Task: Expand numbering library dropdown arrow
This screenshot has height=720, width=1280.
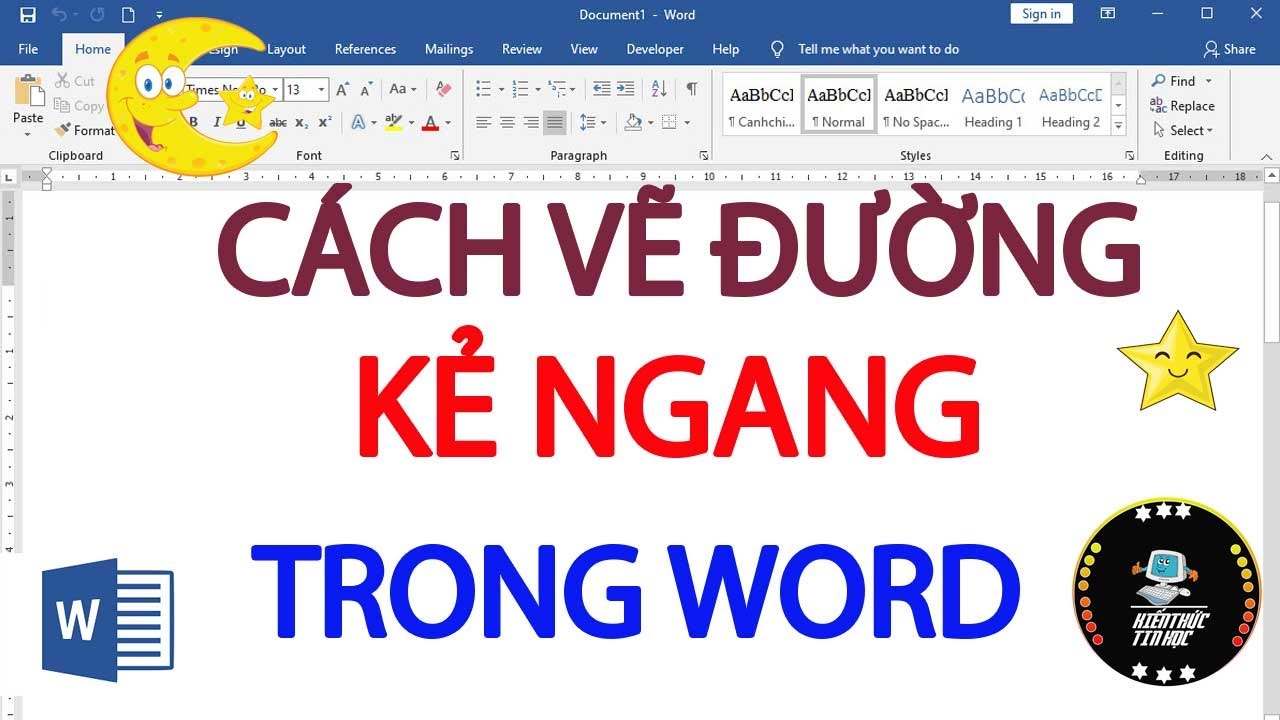Action: coord(537,89)
